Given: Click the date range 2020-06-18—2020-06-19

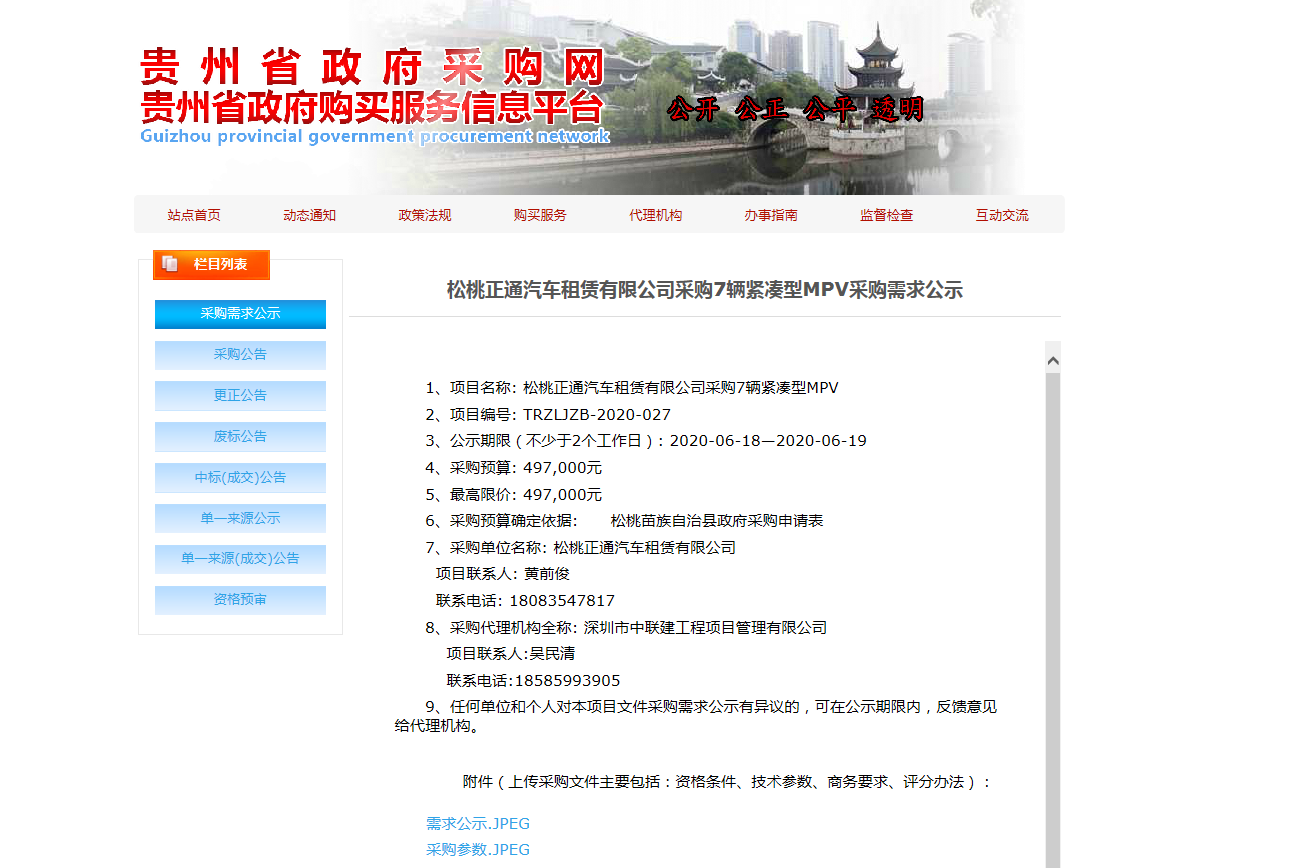Looking at the screenshot, I should [x=768, y=441].
